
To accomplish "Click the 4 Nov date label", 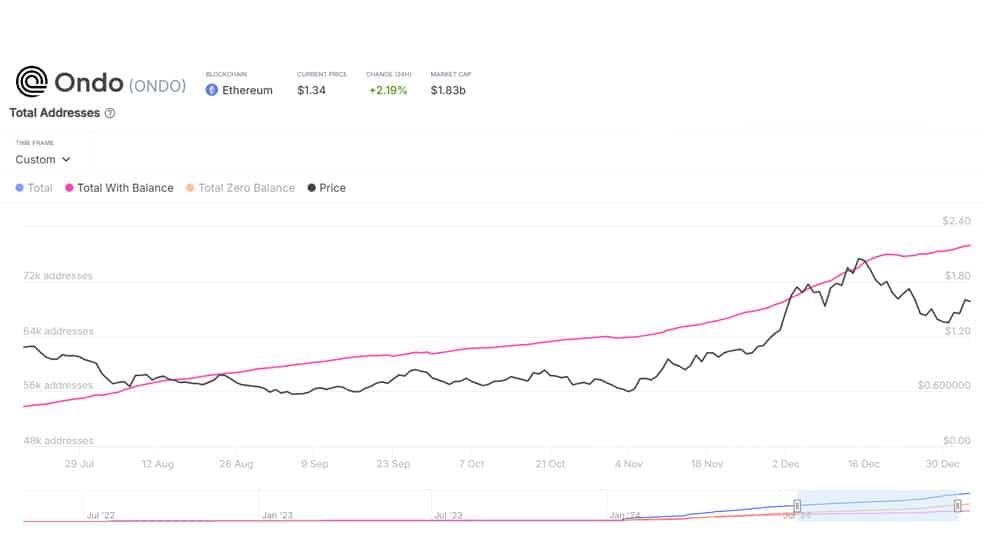I will [629, 464].
